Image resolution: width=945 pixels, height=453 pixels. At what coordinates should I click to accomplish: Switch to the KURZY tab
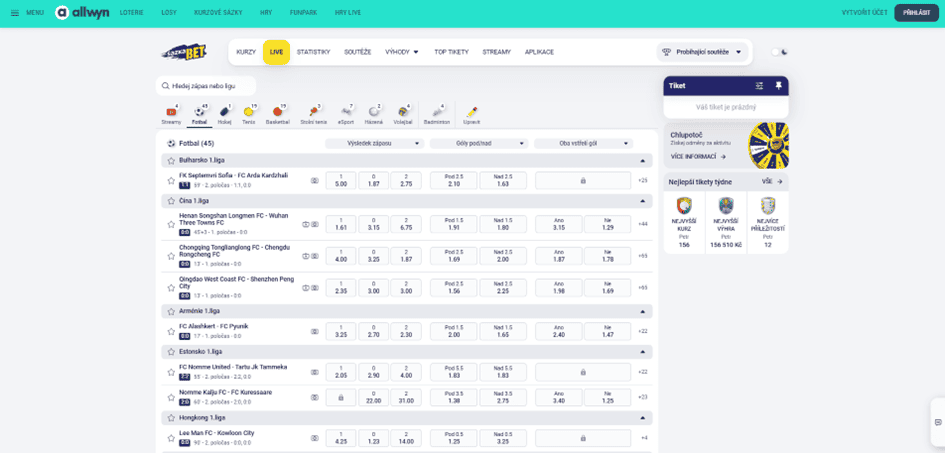246,52
